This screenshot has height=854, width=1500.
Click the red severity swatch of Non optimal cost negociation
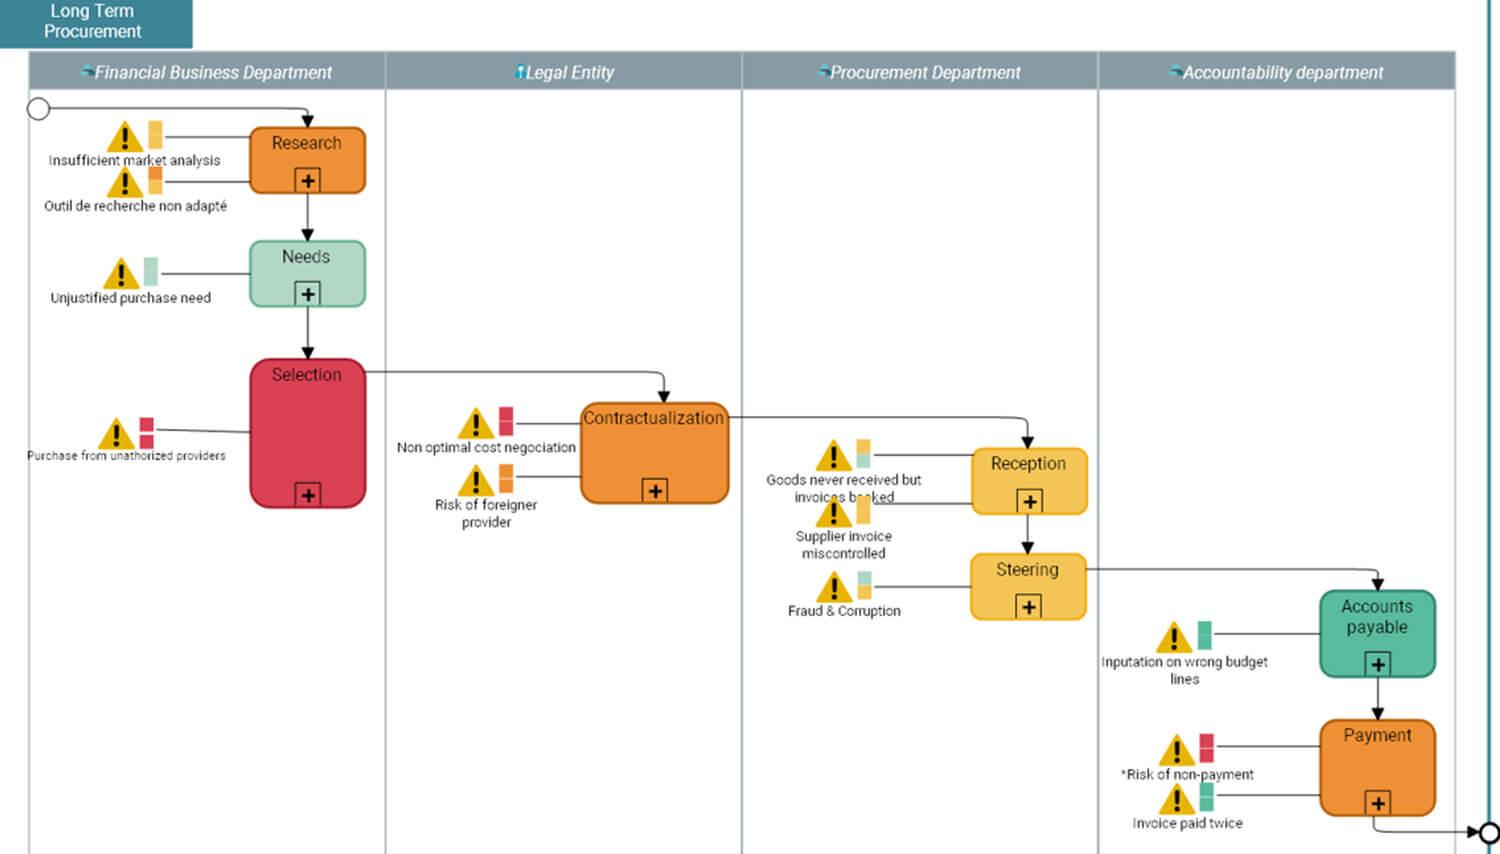[x=506, y=421]
